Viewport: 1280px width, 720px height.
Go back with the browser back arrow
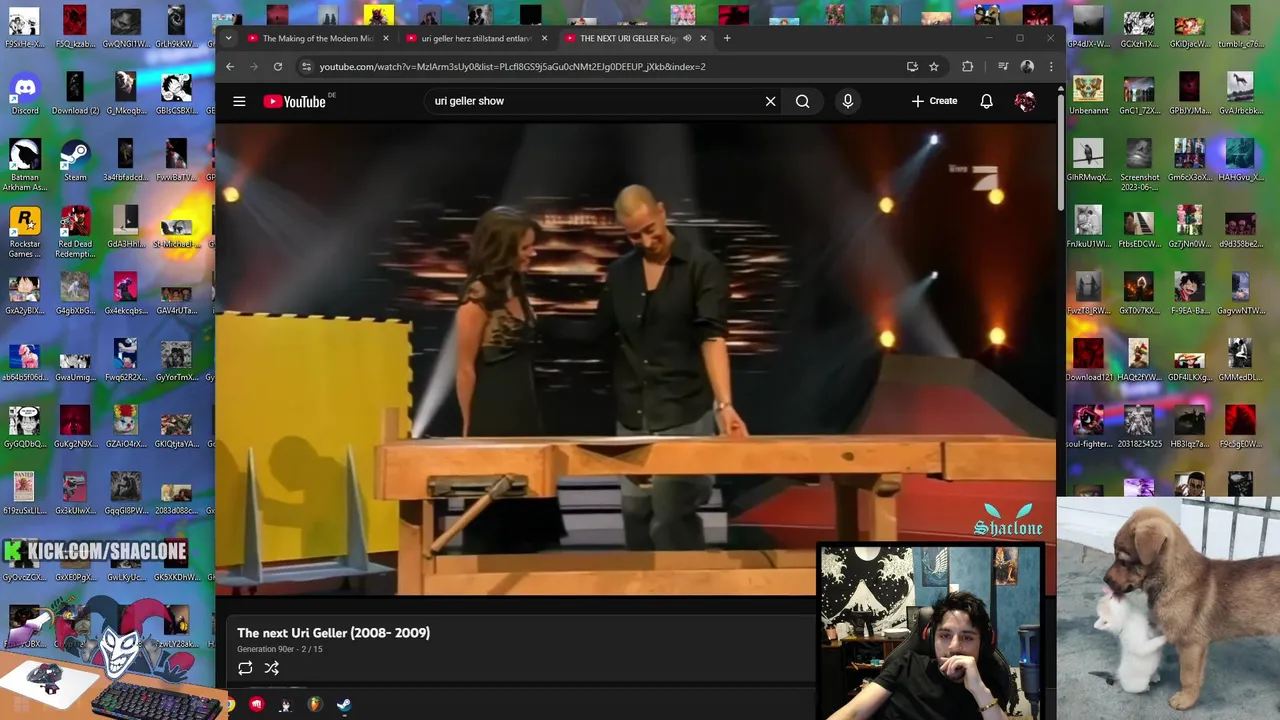pyautogui.click(x=230, y=66)
